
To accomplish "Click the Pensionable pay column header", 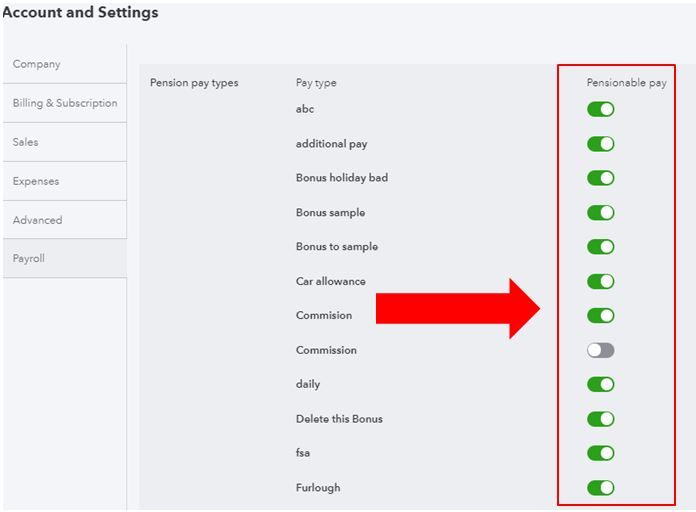I will tap(626, 83).
